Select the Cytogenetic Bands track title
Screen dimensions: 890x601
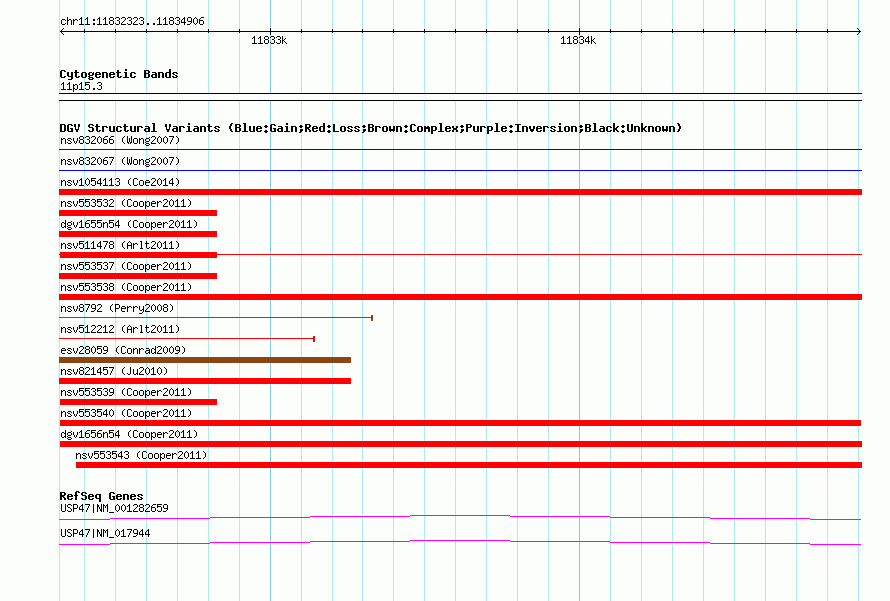coord(119,74)
